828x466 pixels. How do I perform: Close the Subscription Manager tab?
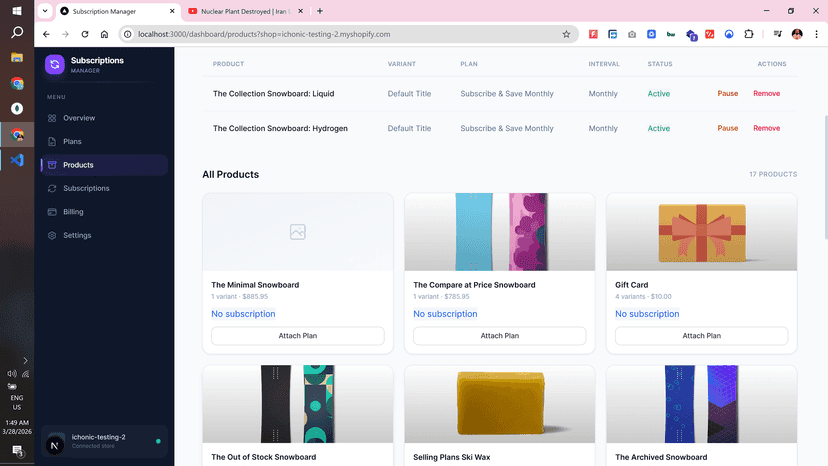click(x=172, y=11)
